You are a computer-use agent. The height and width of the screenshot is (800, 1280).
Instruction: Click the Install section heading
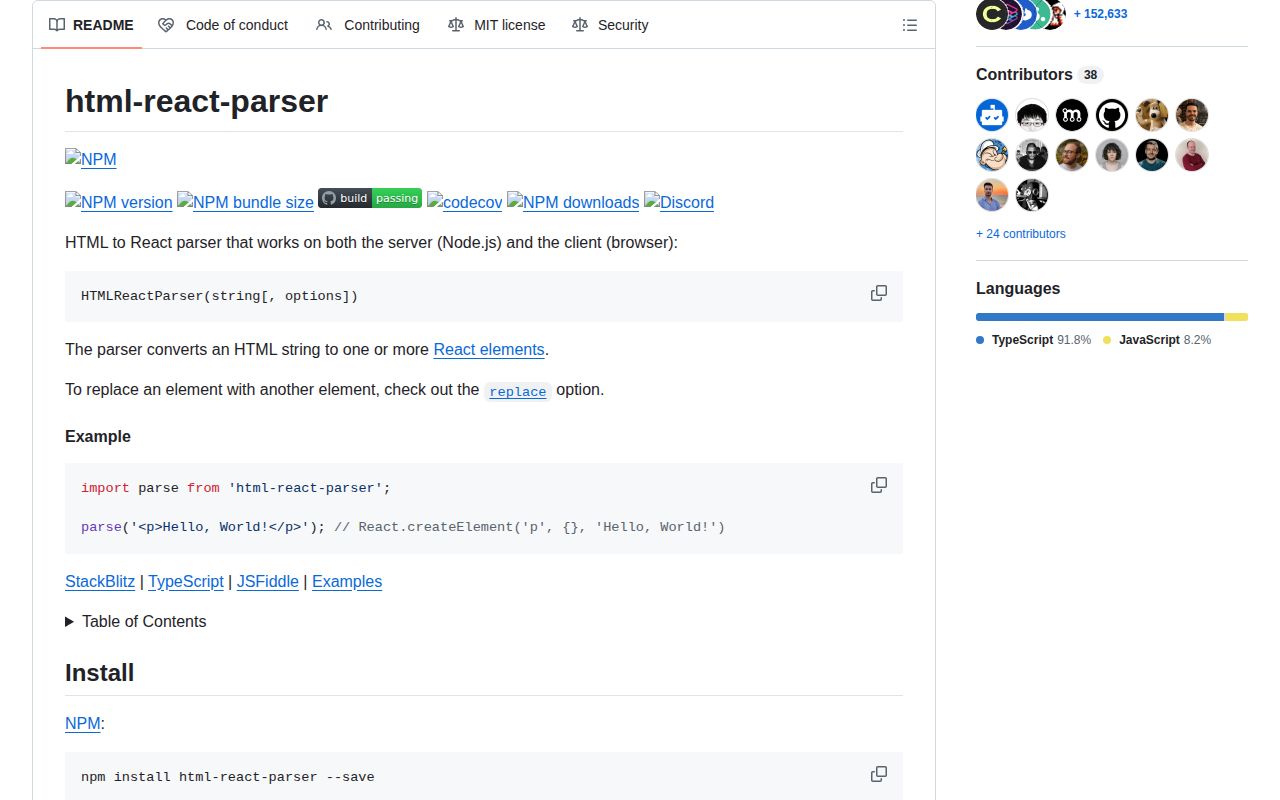[x=99, y=672]
